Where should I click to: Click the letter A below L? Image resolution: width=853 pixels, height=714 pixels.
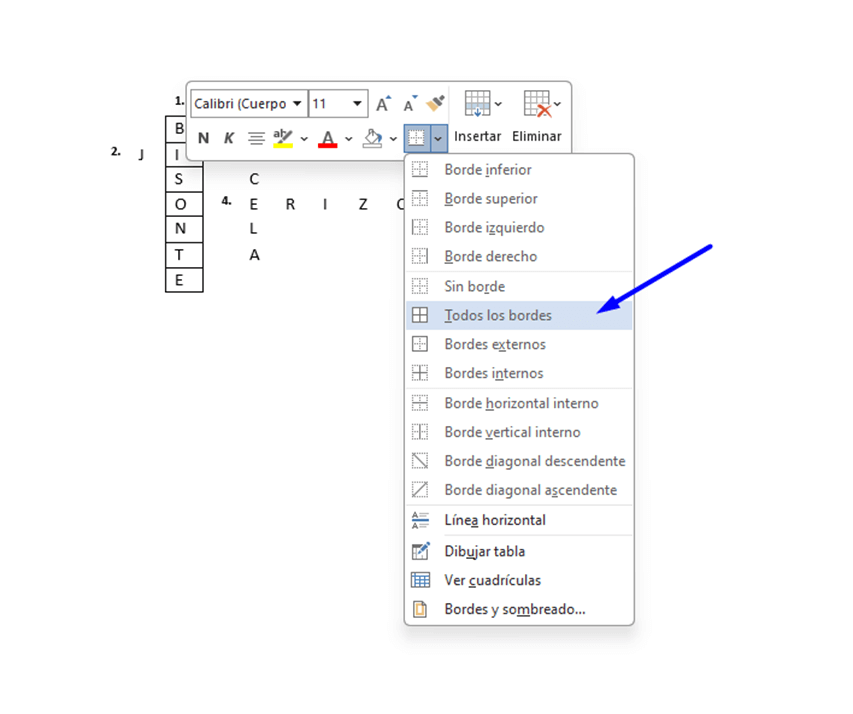pos(254,255)
